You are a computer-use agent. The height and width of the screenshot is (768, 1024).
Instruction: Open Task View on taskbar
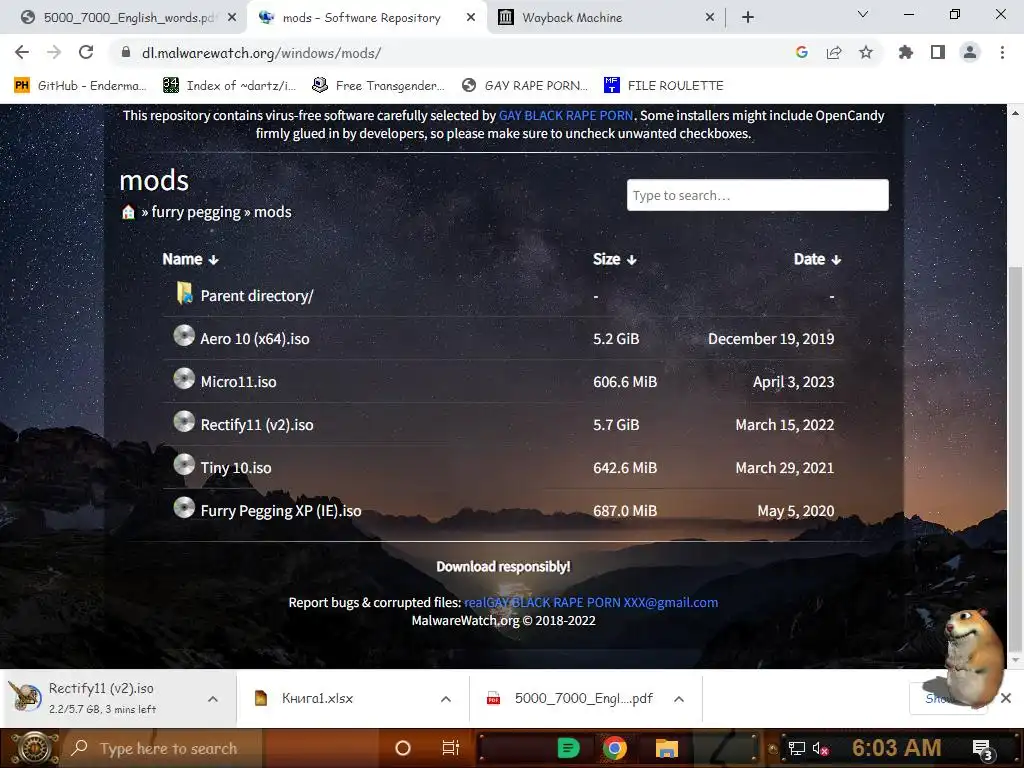(x=451, y=748)
